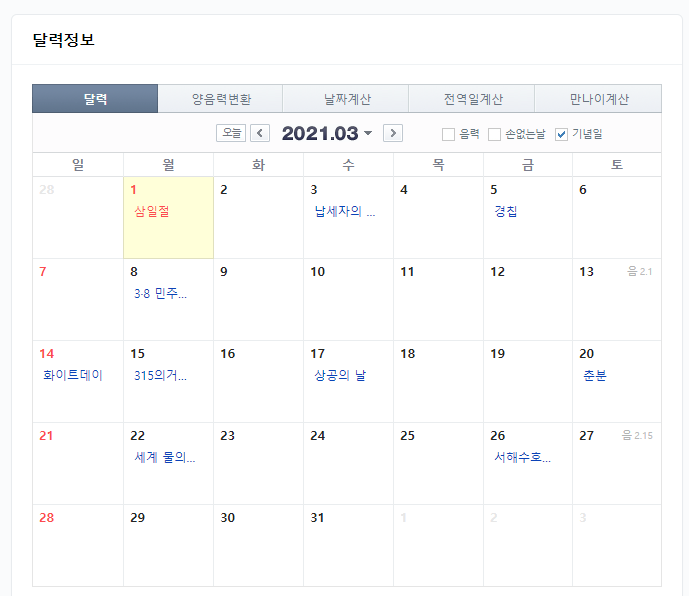689x596 pixels.
Task: Click the 오늘 button
Action: (x=231, y=133)
